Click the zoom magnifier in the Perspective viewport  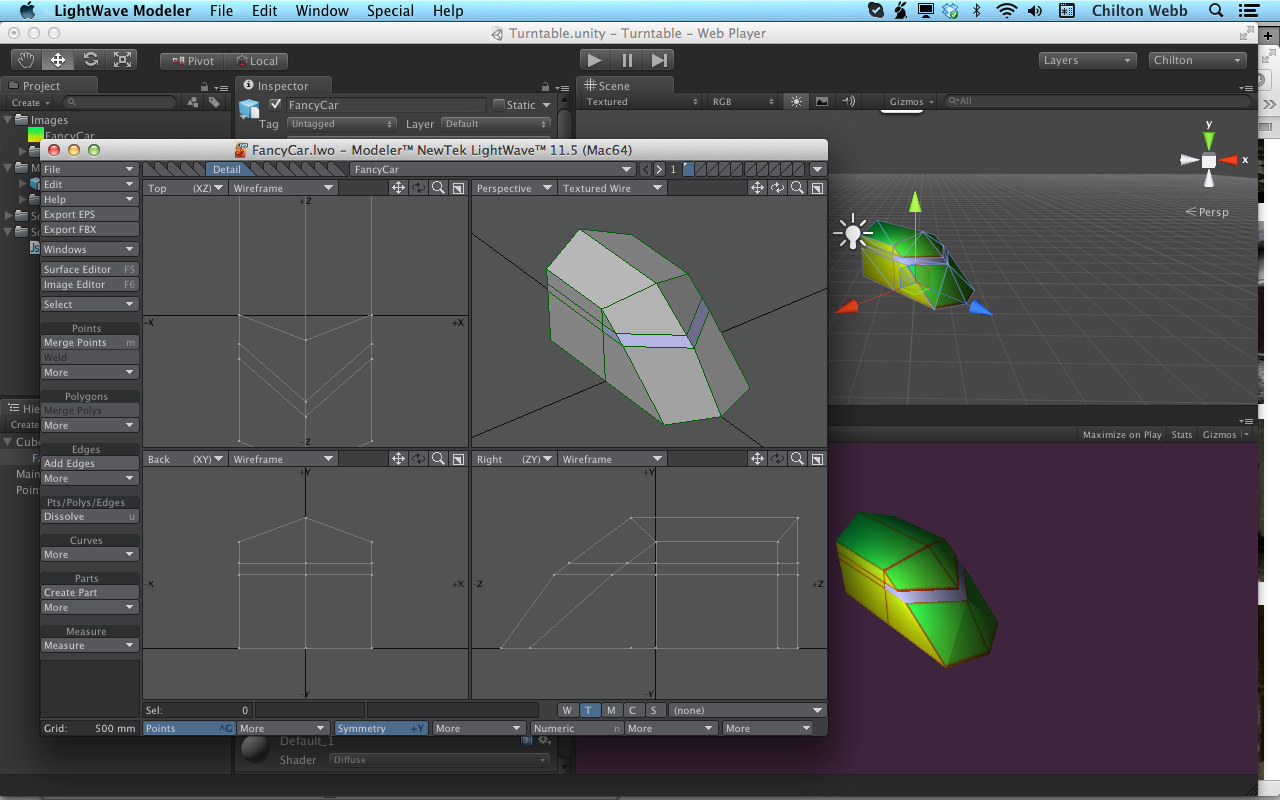(798, 188)
